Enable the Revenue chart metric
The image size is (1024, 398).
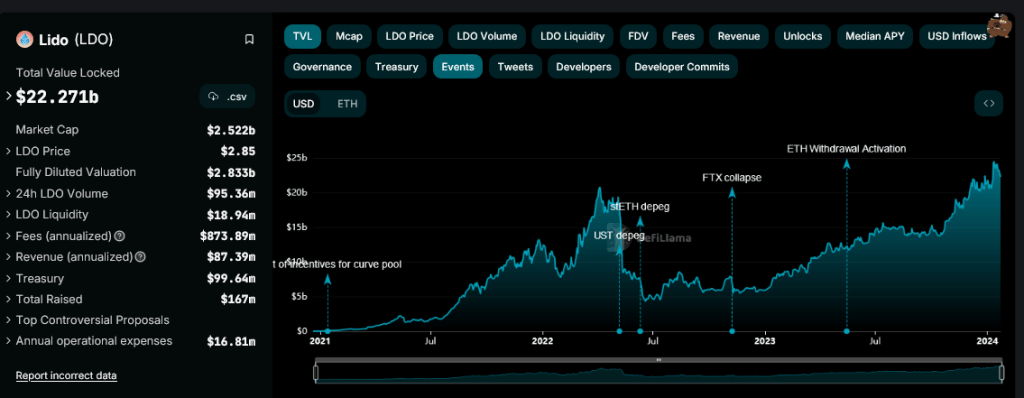coord(739,36)
